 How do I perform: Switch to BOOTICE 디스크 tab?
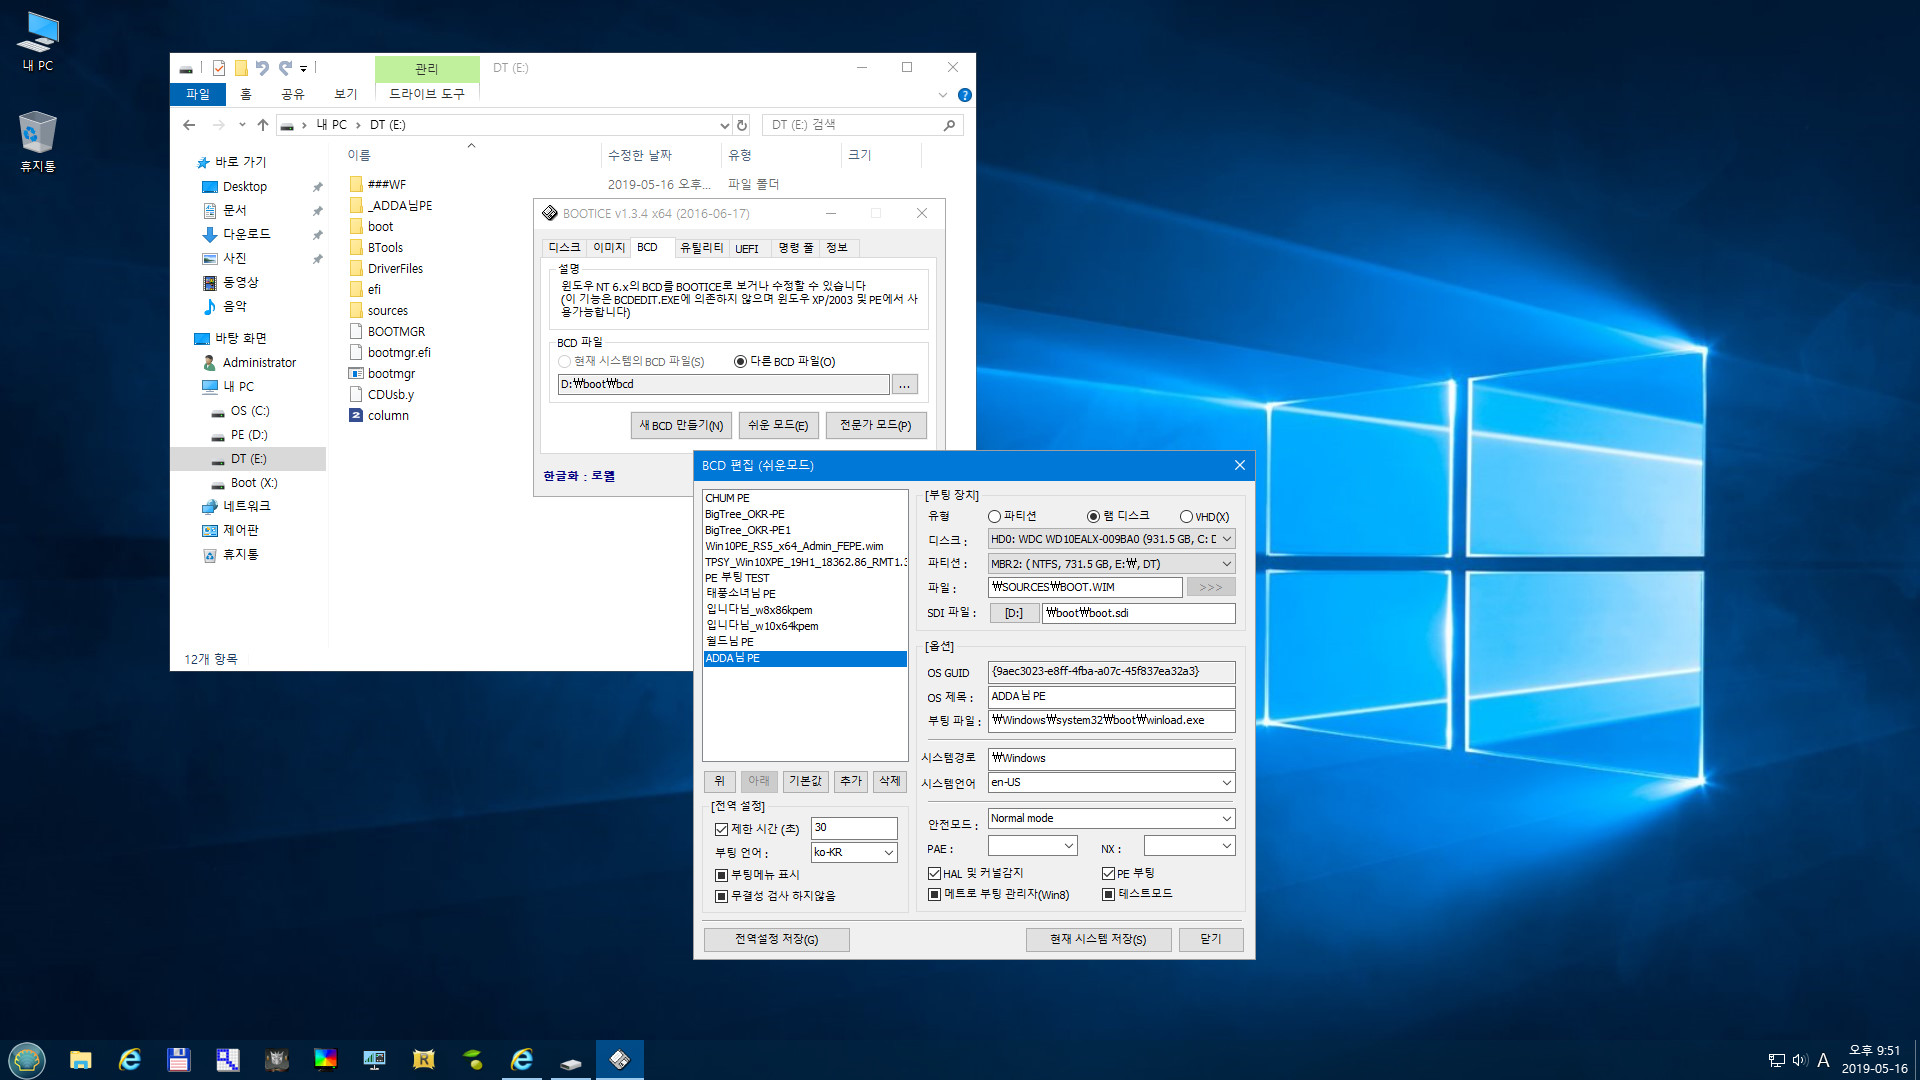[564, 248]
